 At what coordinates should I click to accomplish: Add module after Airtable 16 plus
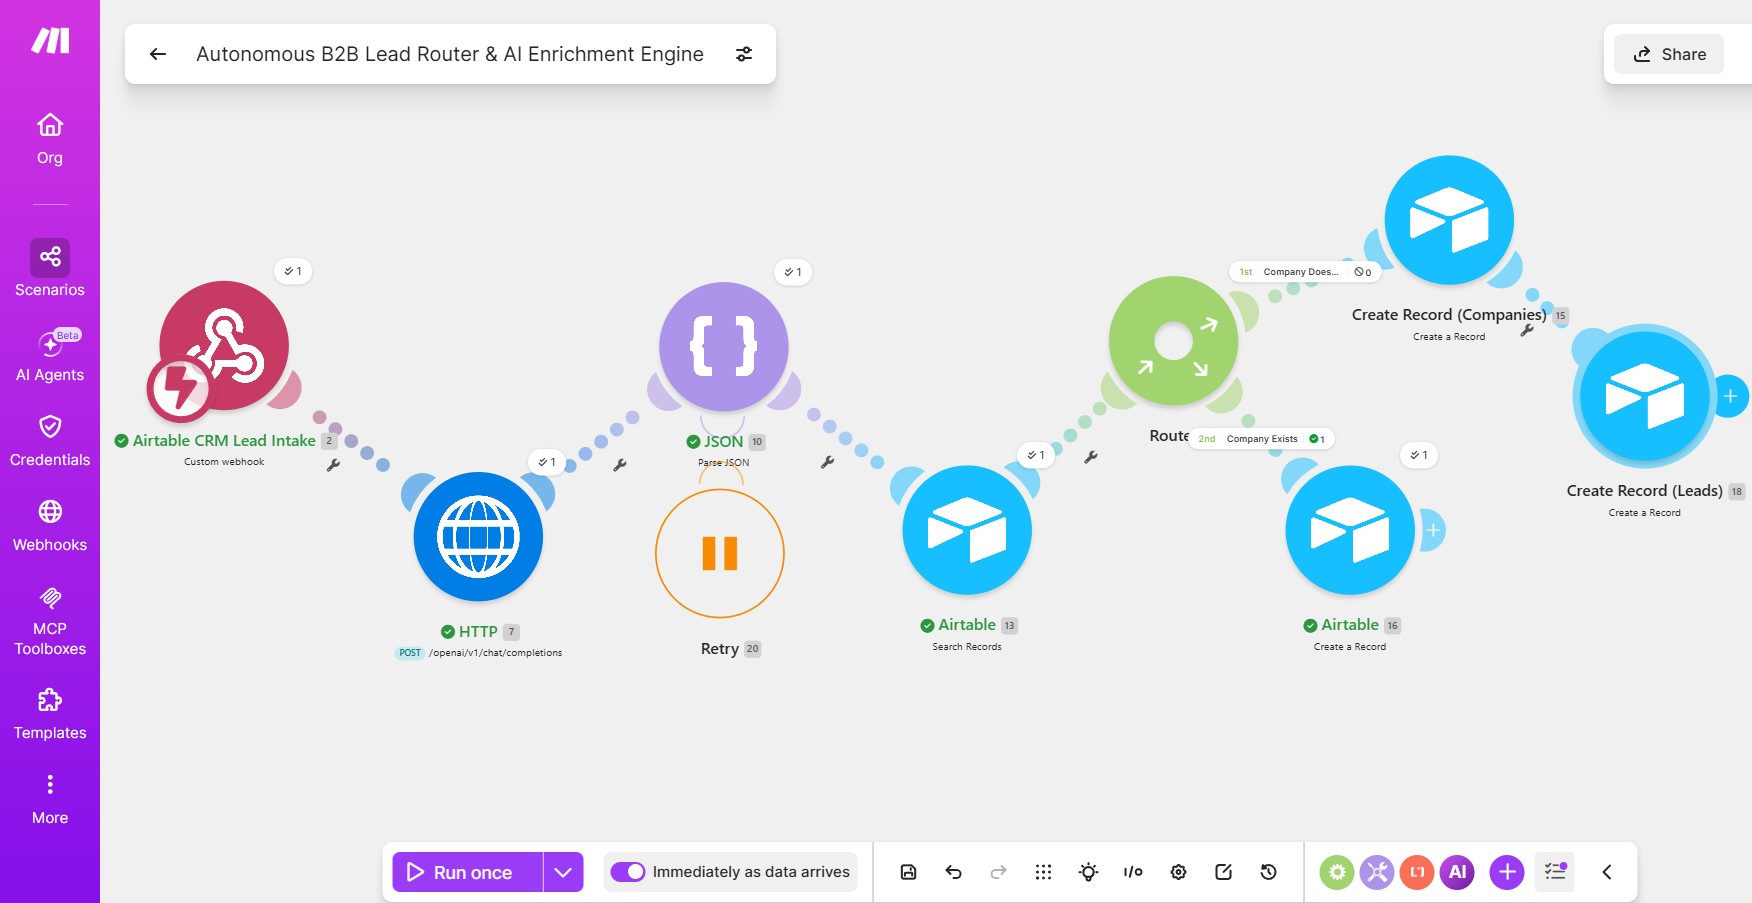(x=1433, y=530)
